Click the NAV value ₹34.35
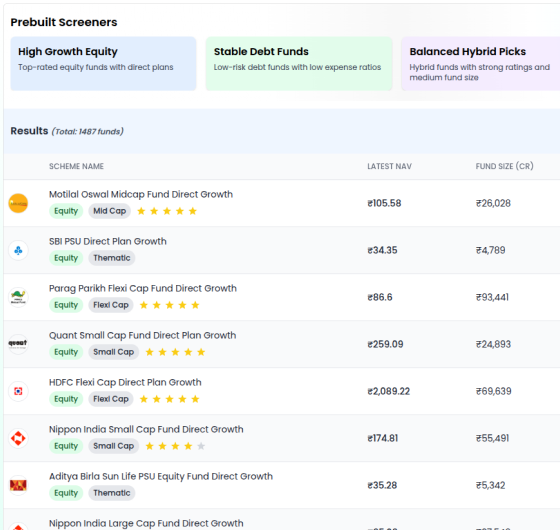560x530 pixels. coord(382,250)
